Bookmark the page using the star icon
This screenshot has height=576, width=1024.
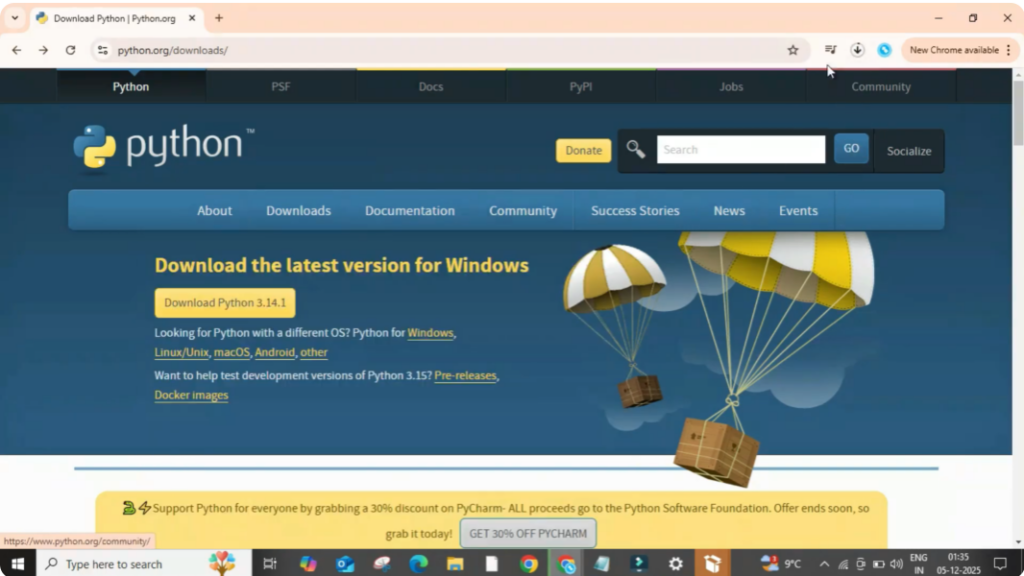tap(792, 49)
